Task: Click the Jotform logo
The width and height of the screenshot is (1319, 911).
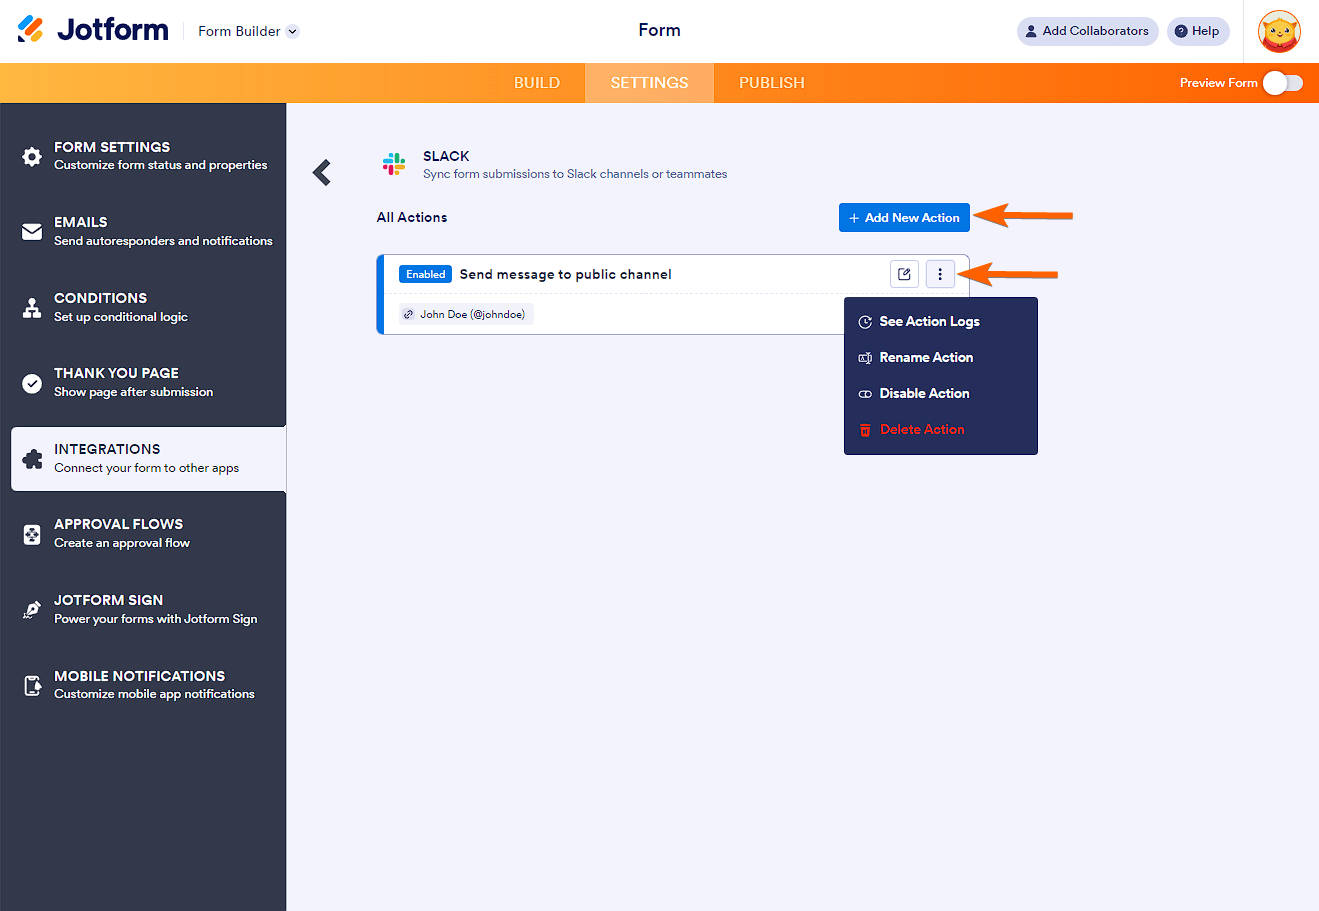Action: coord(93,30)
